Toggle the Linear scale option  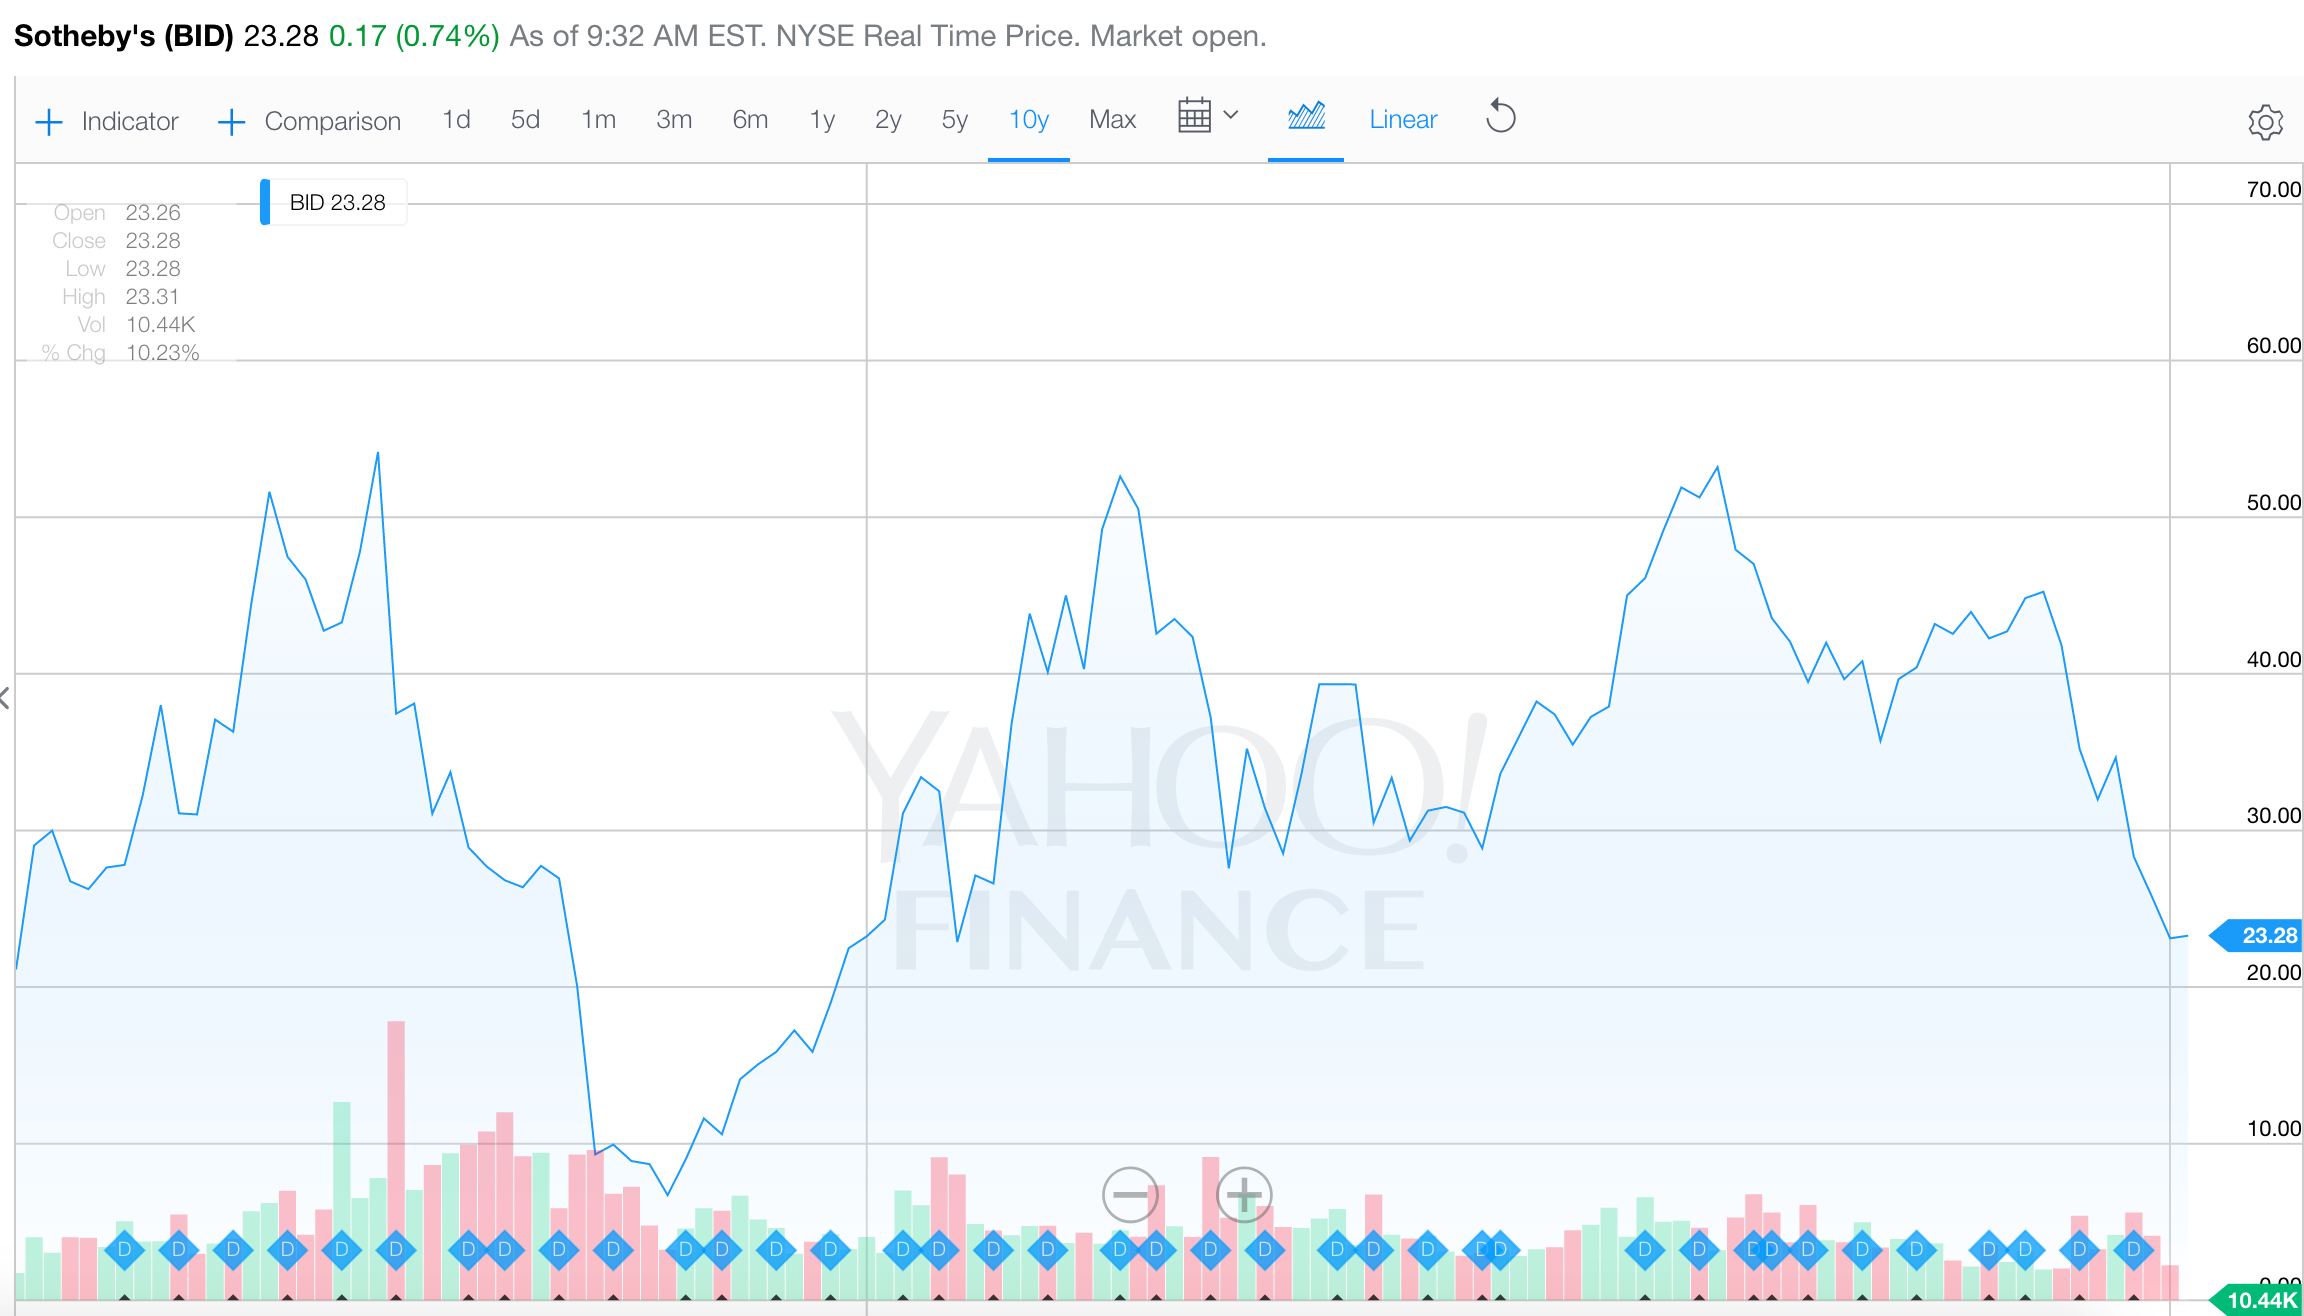(1403, 120)
